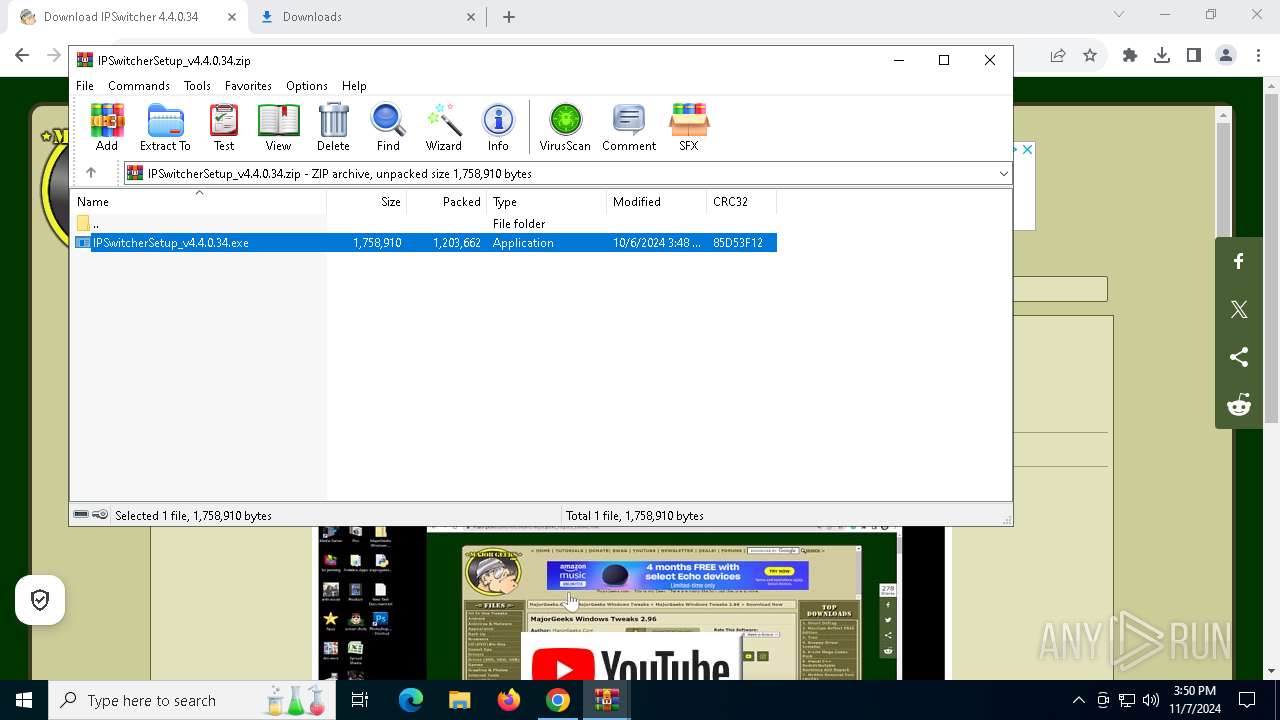
Task: Close the Downloads browser tab
Action: [x=472, y=17]
